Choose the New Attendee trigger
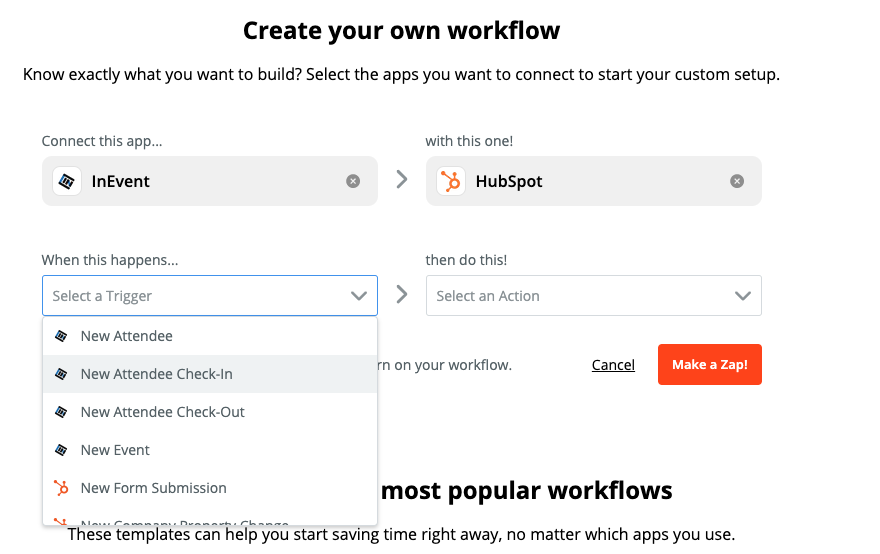Viewport: 880px width, 554px height. click(x=210, y=336)
